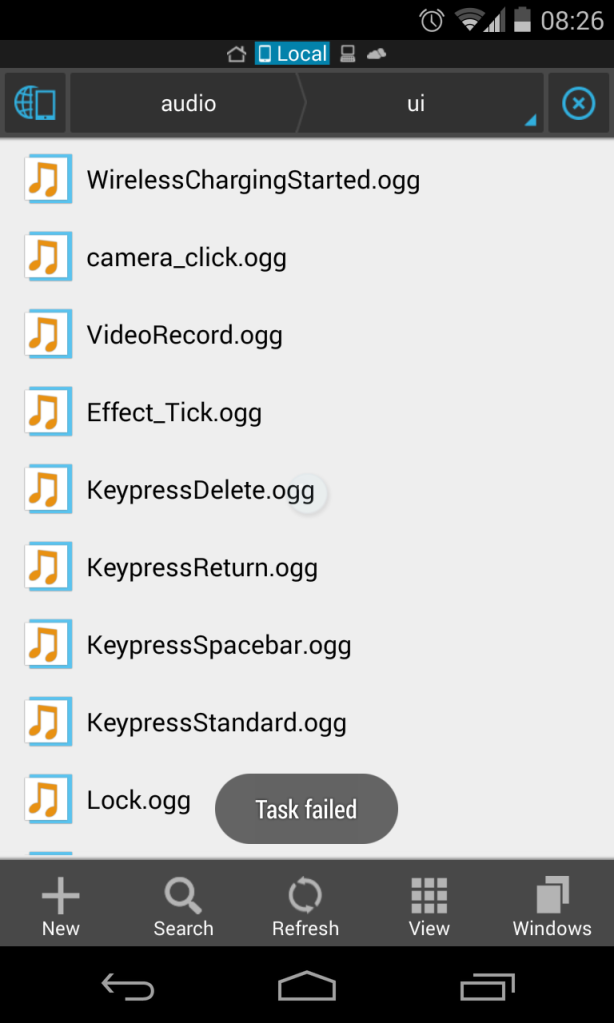The image size is (614, 1023).
Task: Expand the ui folder dropdown arrow
Action: (x=530, y=118)
